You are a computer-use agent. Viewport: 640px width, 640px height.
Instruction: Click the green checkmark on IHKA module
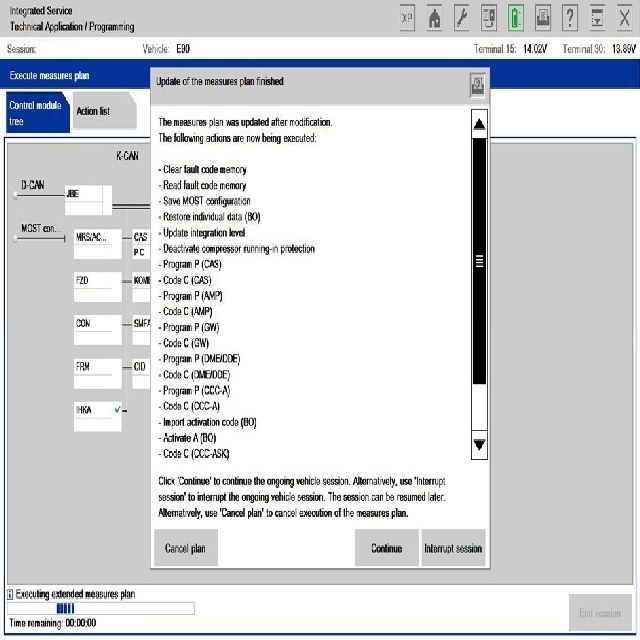[x=118, y=409]
